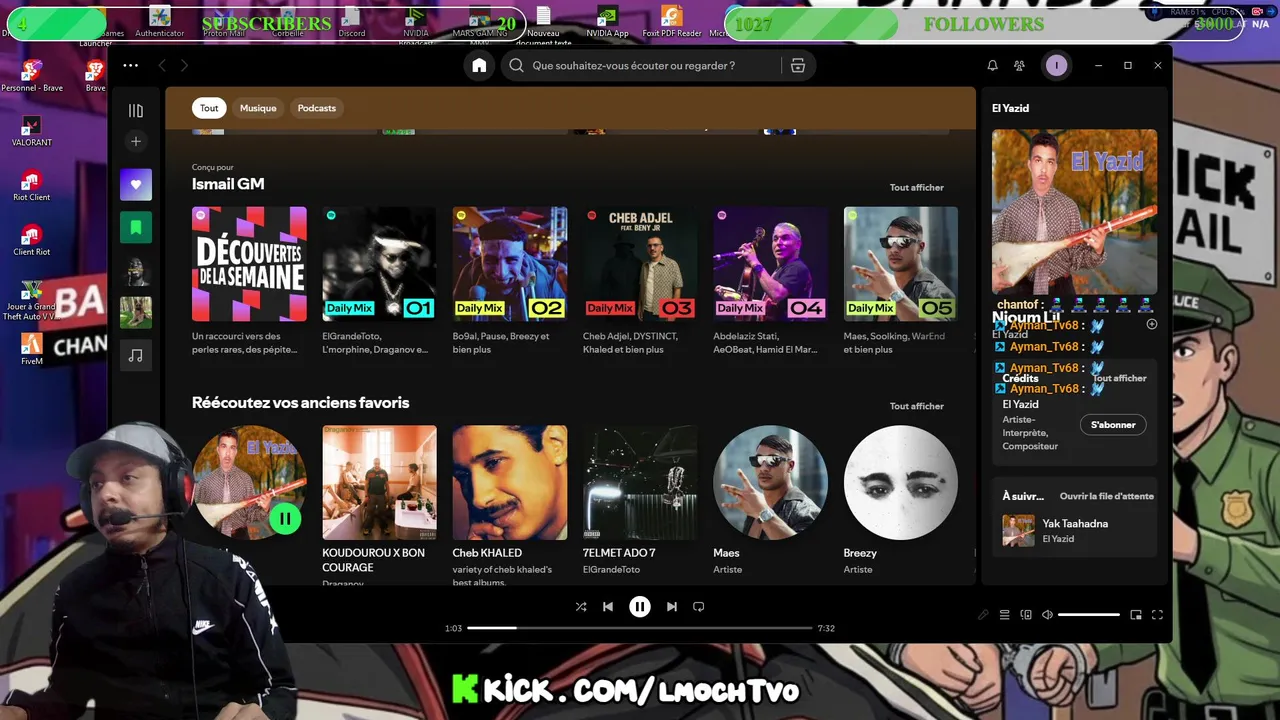This screenshot has height=720, width=1280.
Task: Seek in the song progress bar
Action: tap(640, 628)
